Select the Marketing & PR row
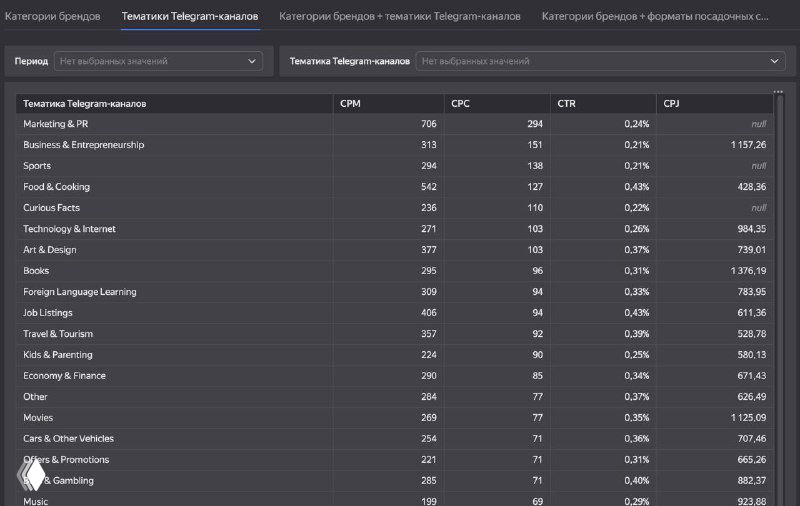Image resolution: width=800 pixels, height=506 pixels. (56, 124)
